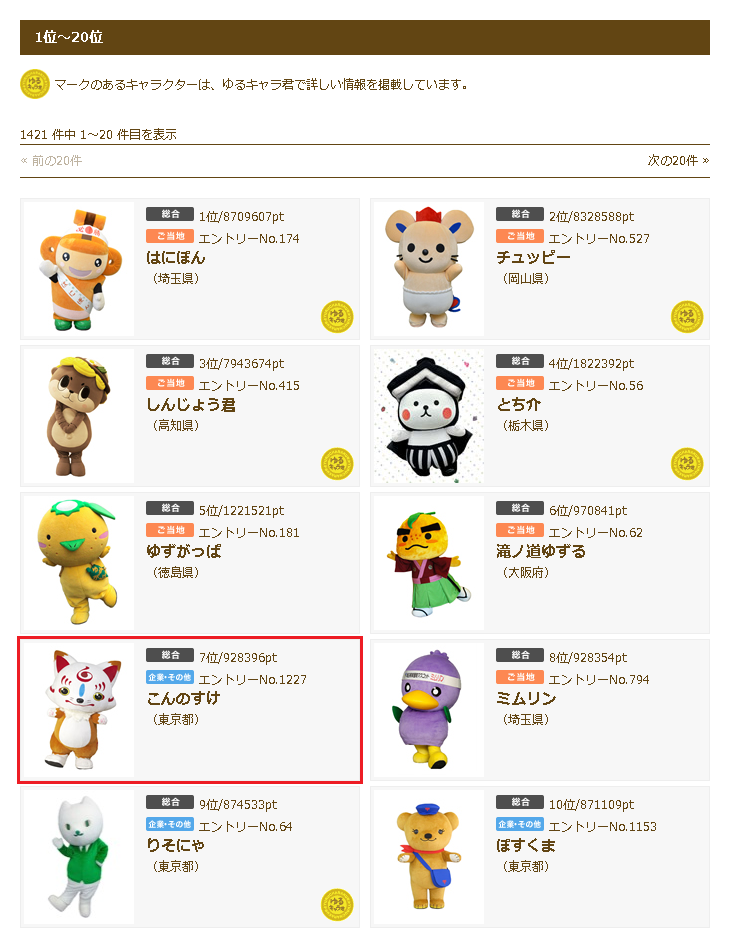Image resolution: width=730 pixels, height=950 pixels.
Task: Open ゆずがっぱ mascot thumbnail
Action: (79, 563)
